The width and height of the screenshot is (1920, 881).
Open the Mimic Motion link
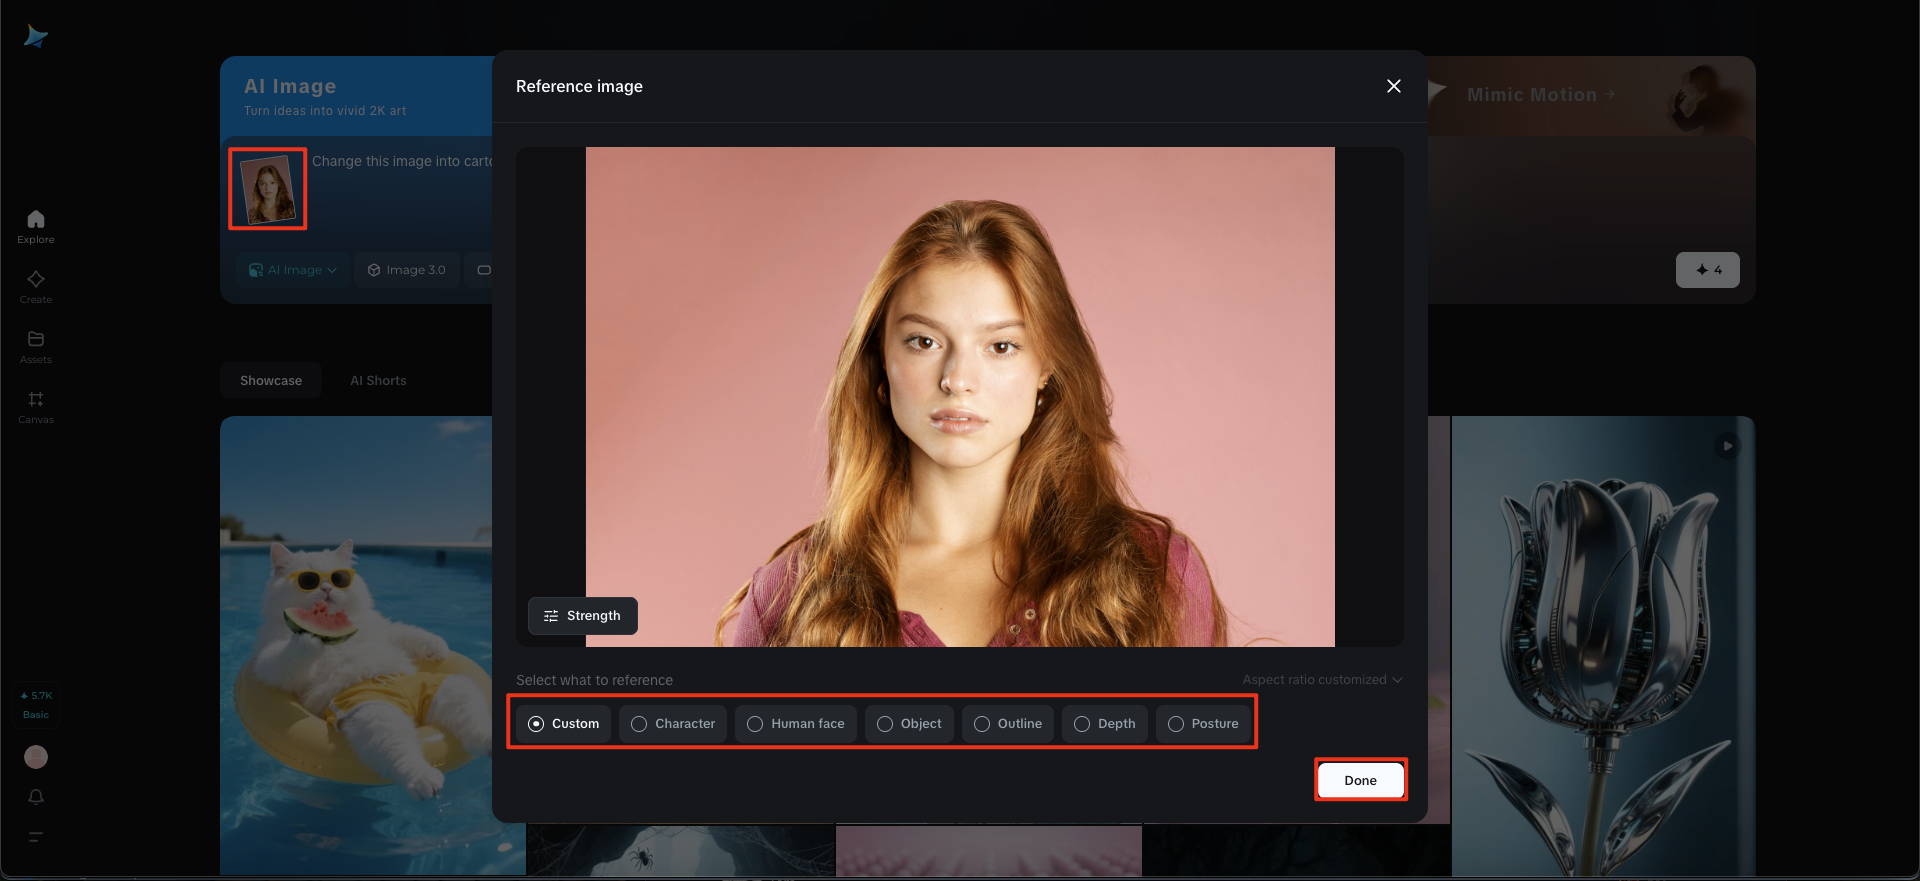point(1540,95)
